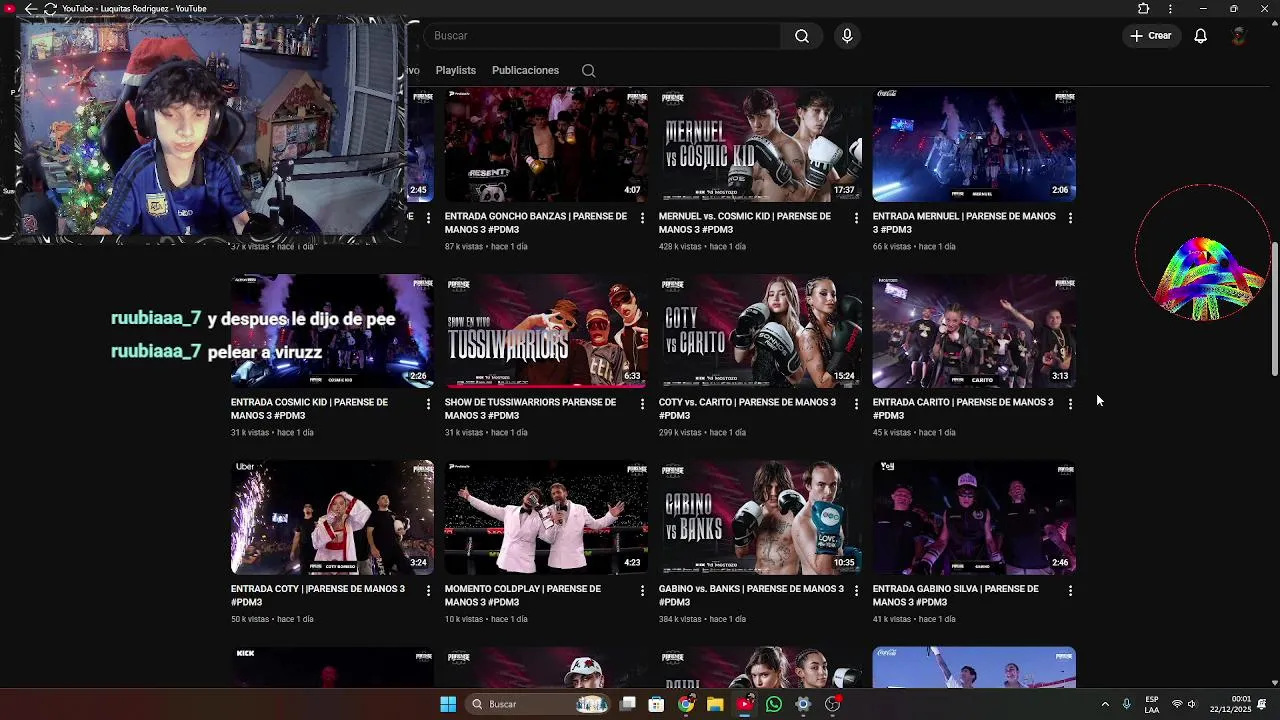This screenshot has height=720, width=1280.
Task: Open options for Show de Tussiwarriors video
Action: pyautogui.click(x=642, y=404)
